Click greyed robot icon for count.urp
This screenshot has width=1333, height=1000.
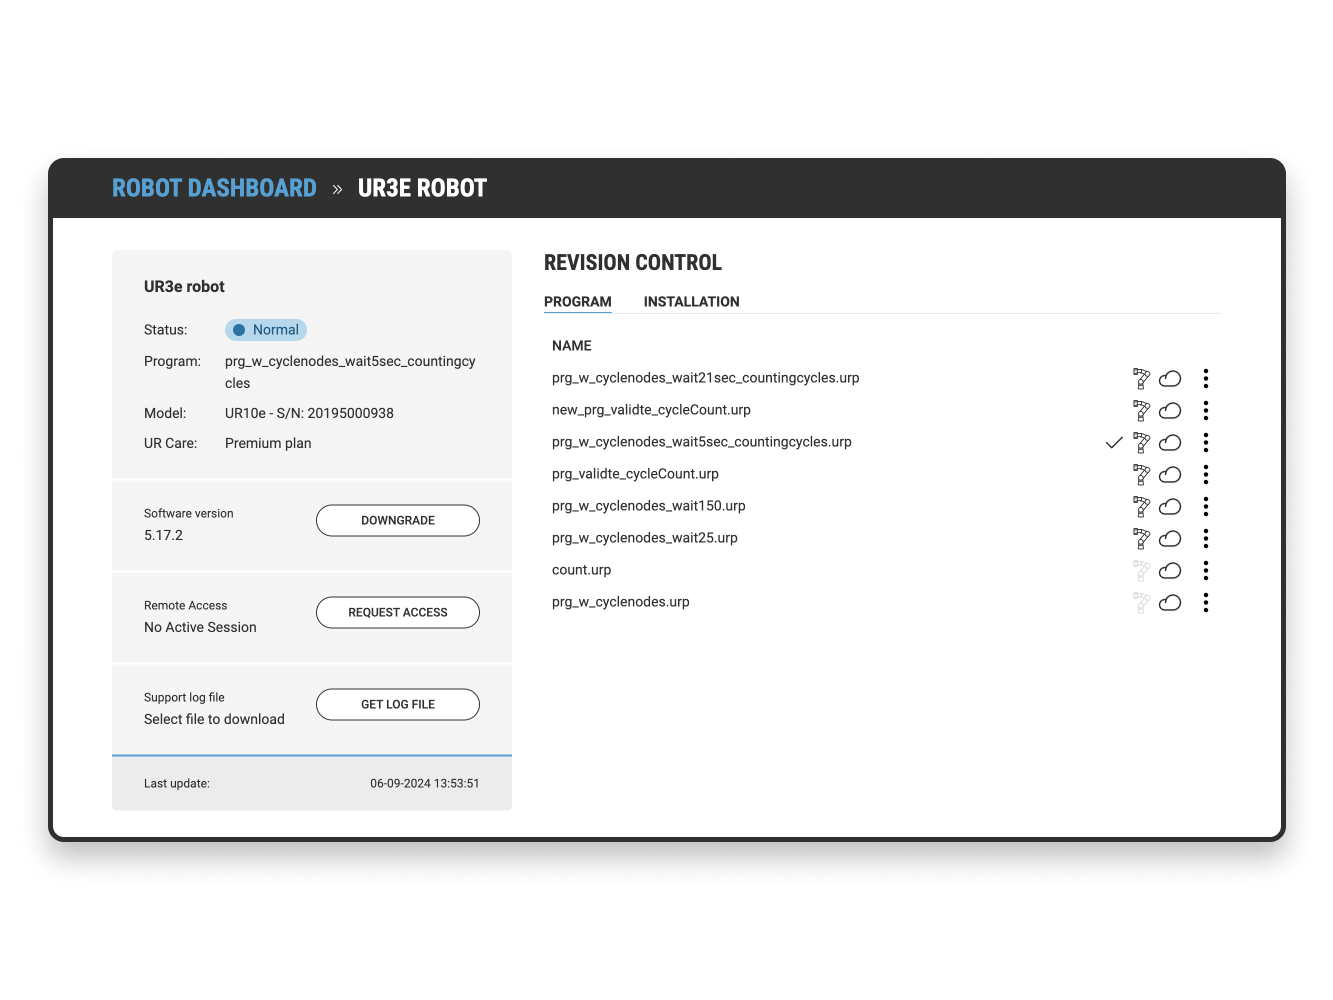point(1141,570)
